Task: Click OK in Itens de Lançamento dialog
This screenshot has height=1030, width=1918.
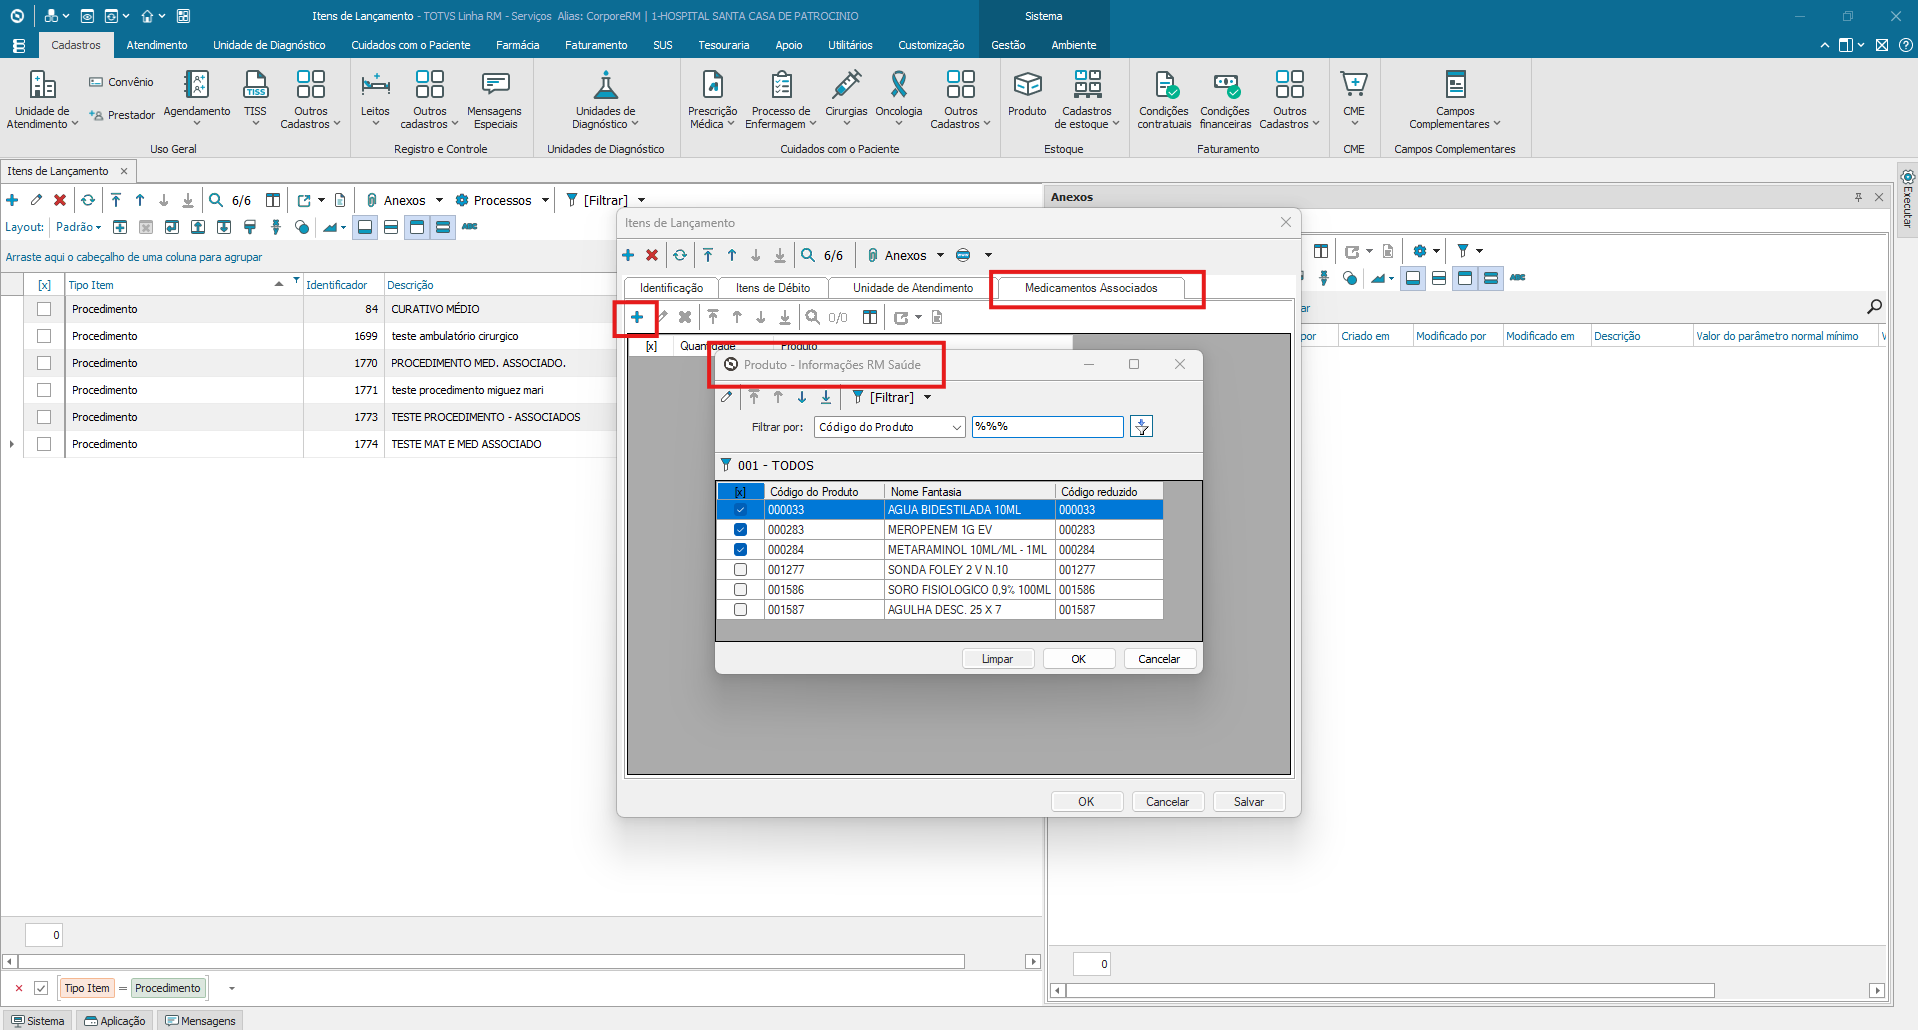Action: tap(1086, 802)
